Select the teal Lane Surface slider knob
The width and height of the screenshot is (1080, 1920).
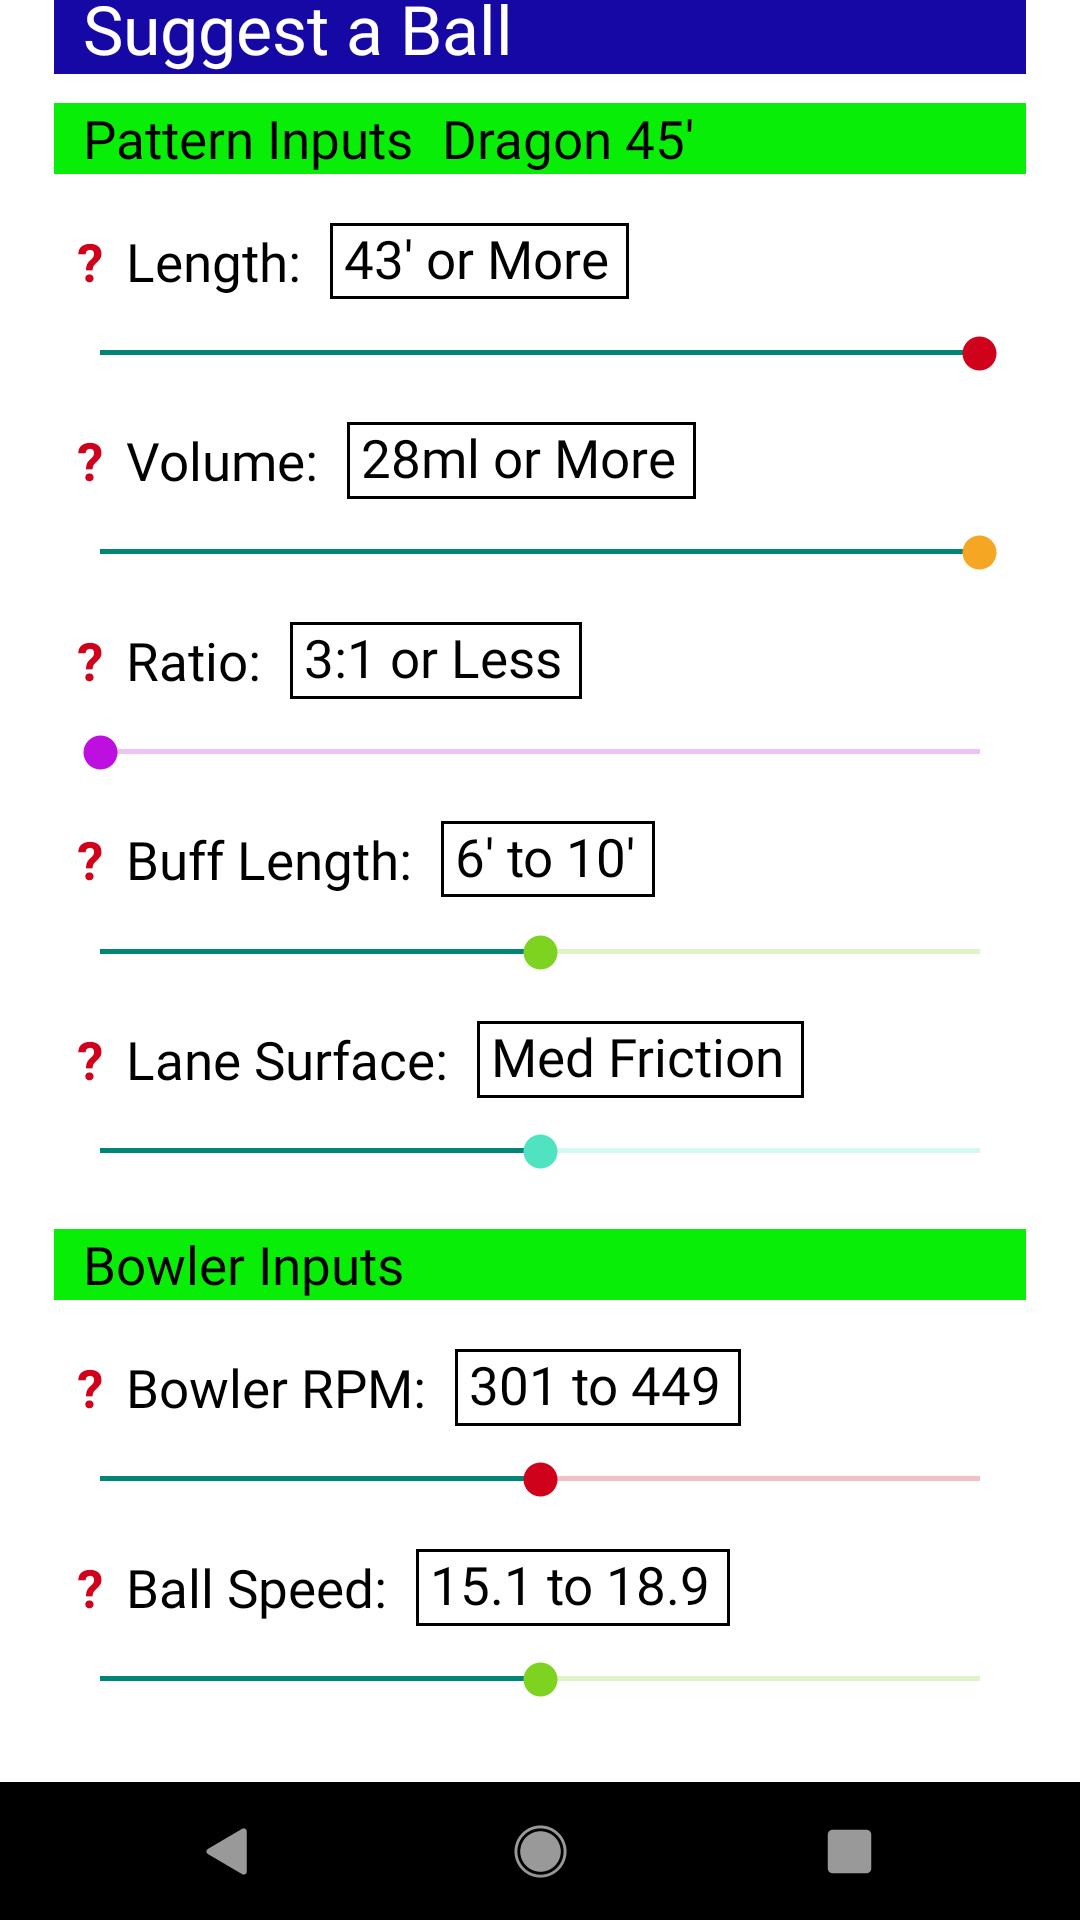point(540,1151)
